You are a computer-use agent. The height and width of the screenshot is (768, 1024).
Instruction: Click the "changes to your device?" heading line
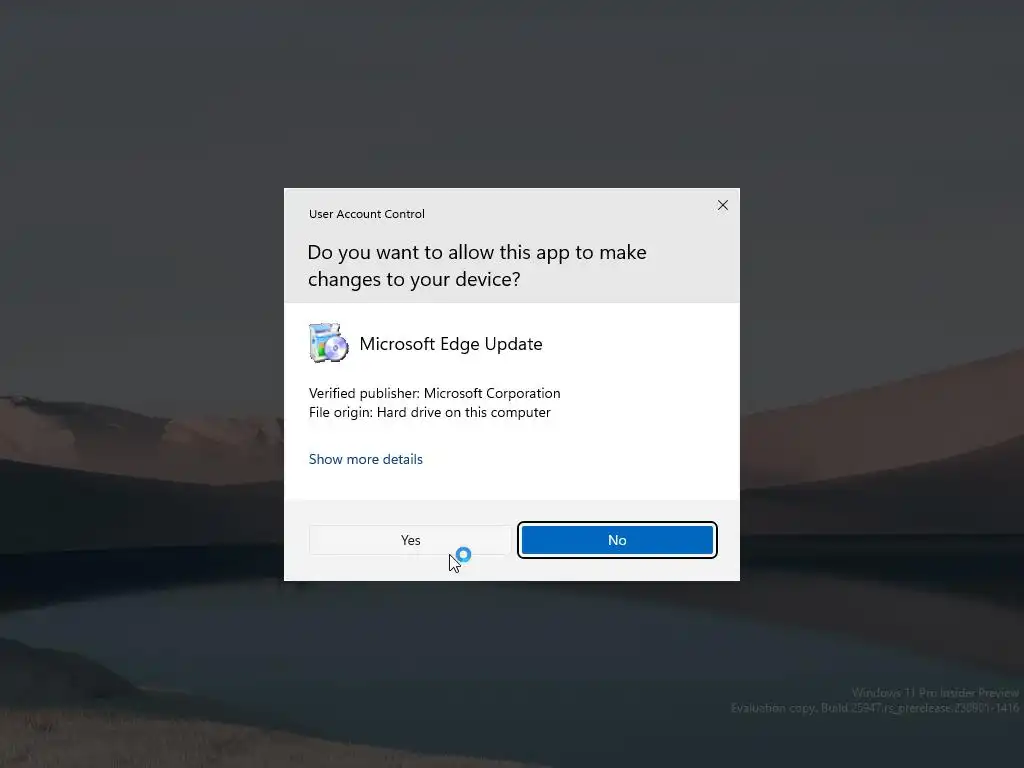pos(414,280)
